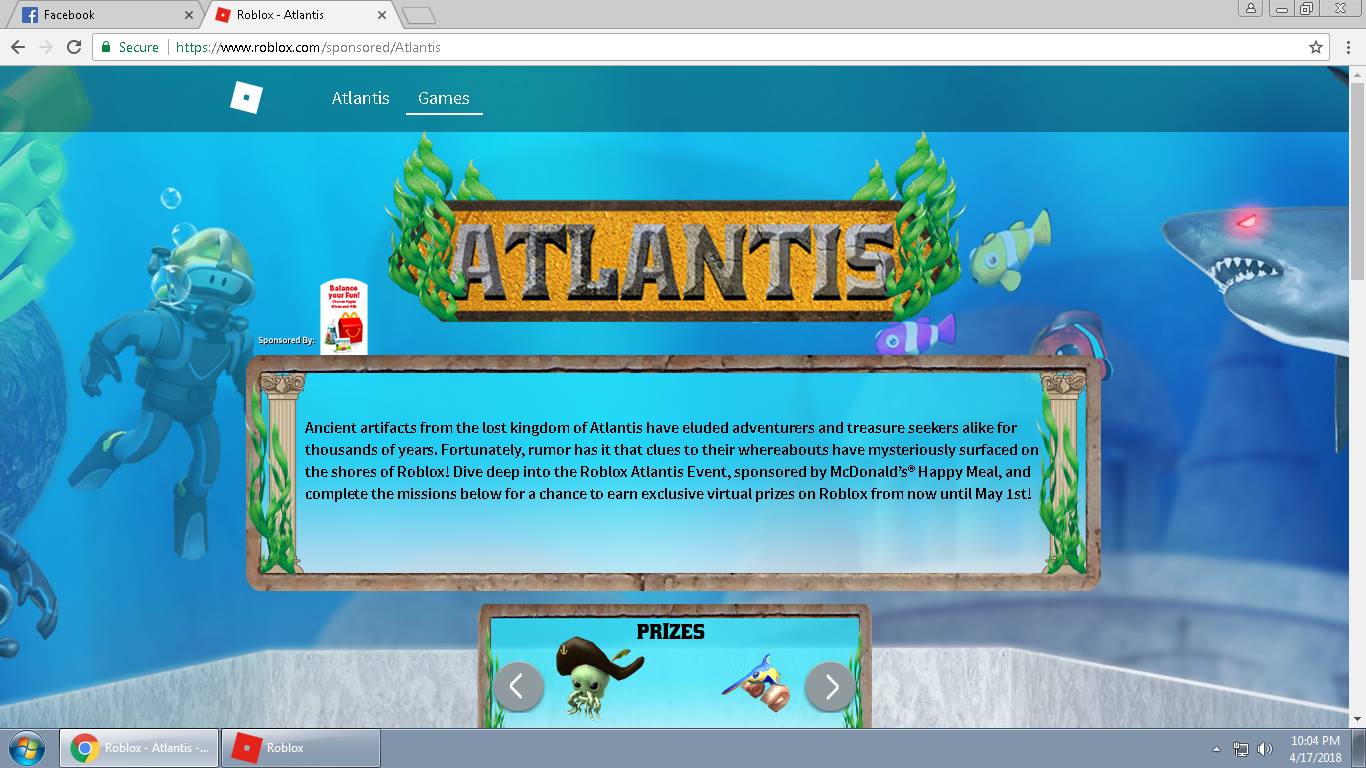Image resolution: width=1366 pixels, height=768 pixels.
Task: Click the Roblox logo icon in header
Action: [x=246, y=98]
